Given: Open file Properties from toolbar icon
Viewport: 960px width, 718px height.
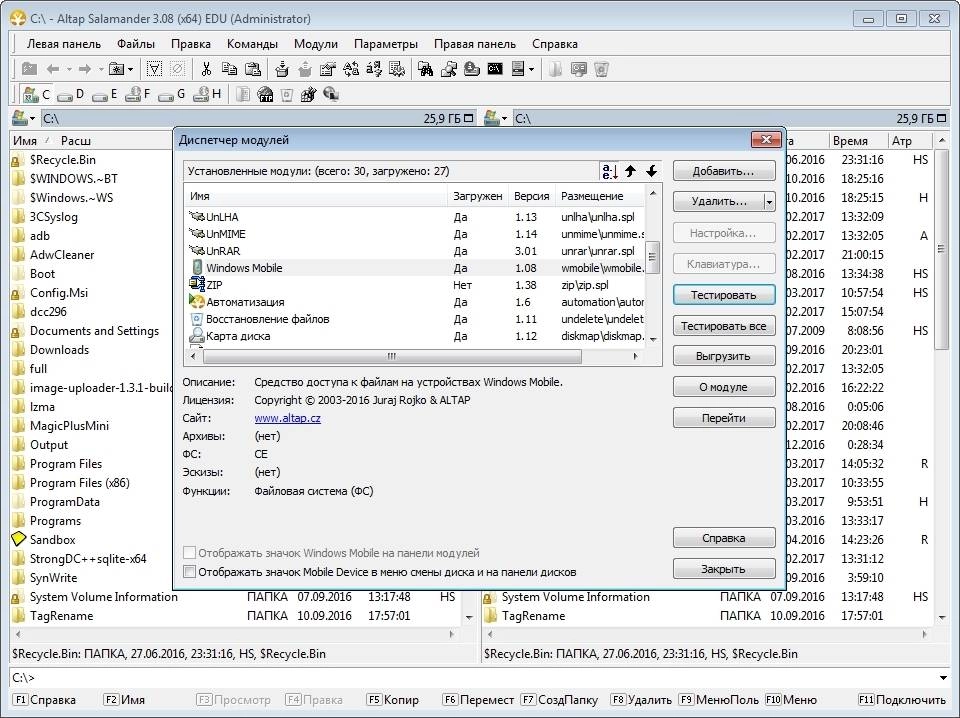Looking at the screenshot, I should coord(328,69).
